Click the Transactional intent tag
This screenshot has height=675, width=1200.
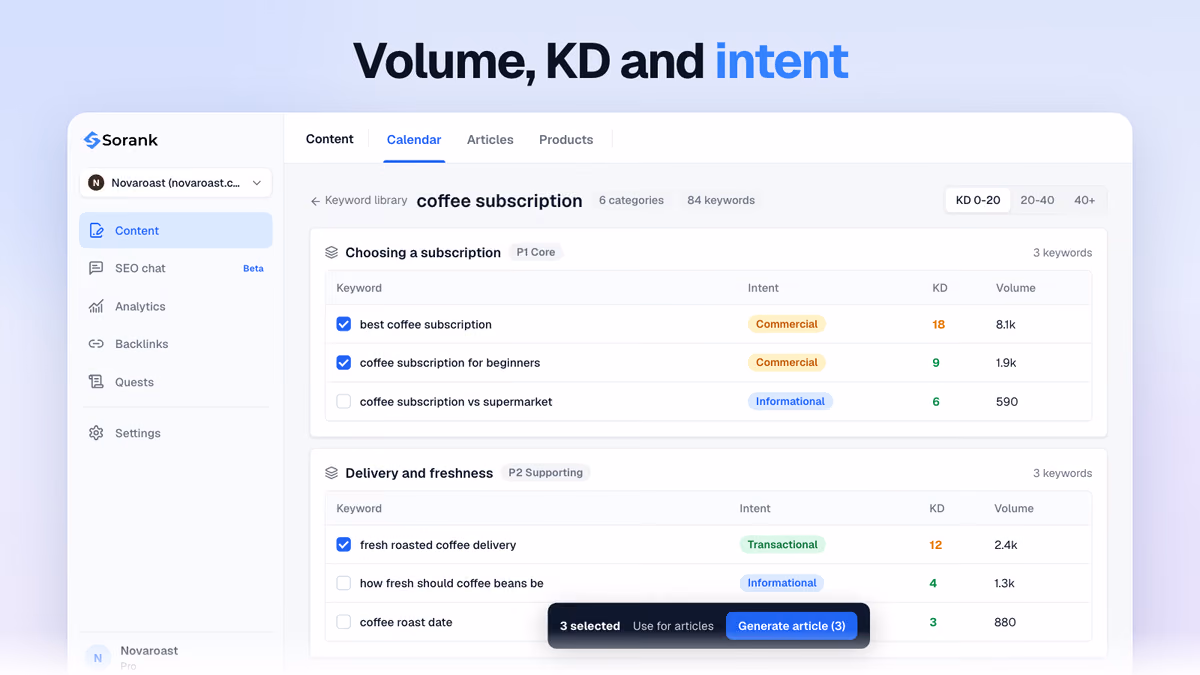tap(782, 545)
